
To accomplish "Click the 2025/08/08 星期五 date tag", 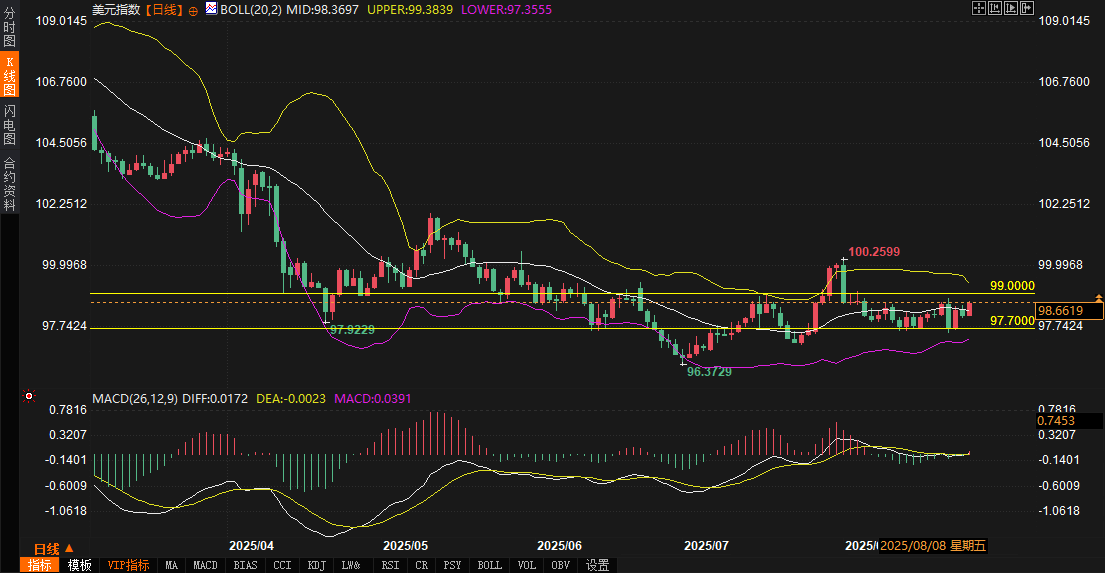I will 933,546.
